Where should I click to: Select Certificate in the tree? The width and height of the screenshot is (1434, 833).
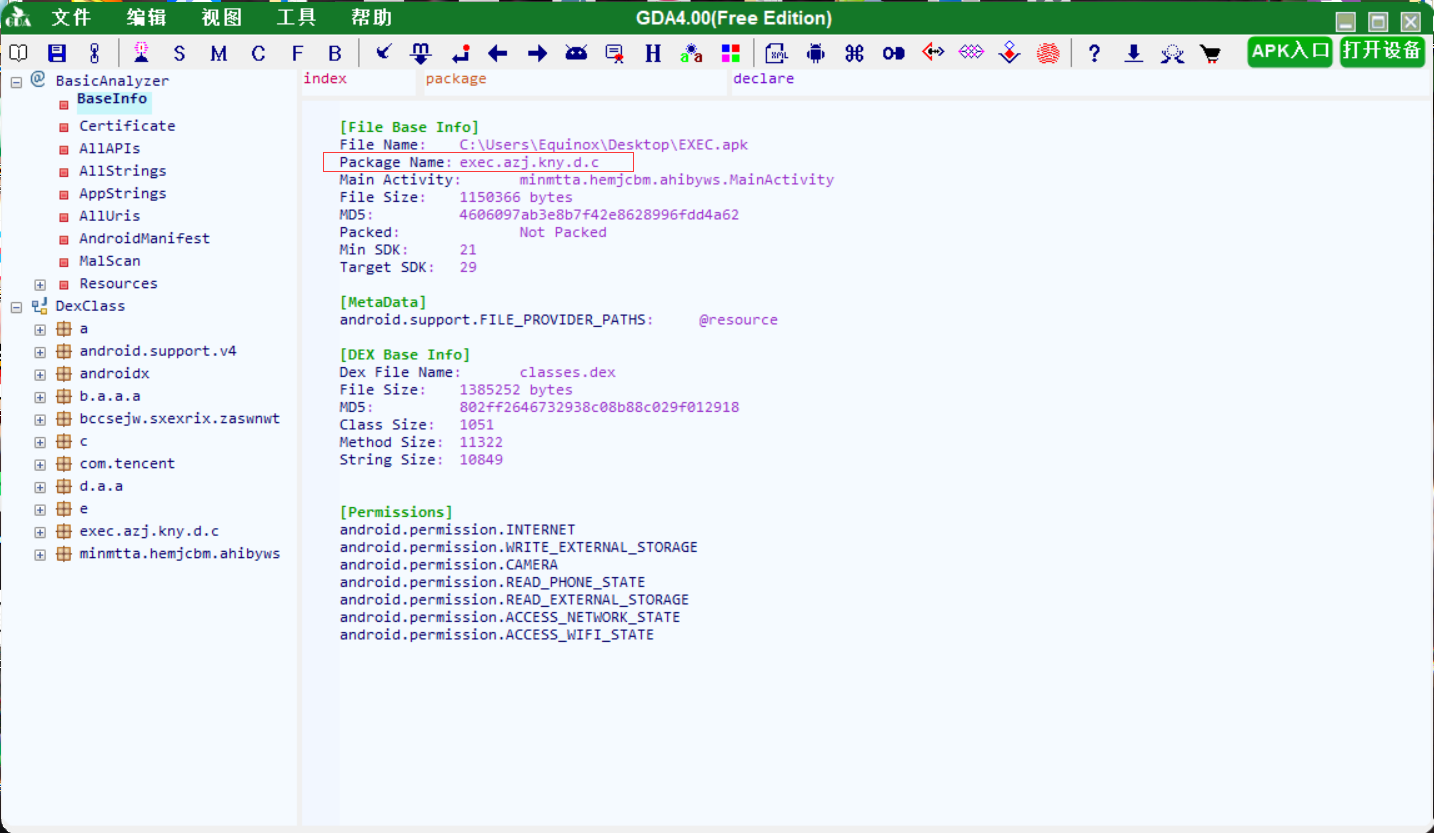[127, 126]
